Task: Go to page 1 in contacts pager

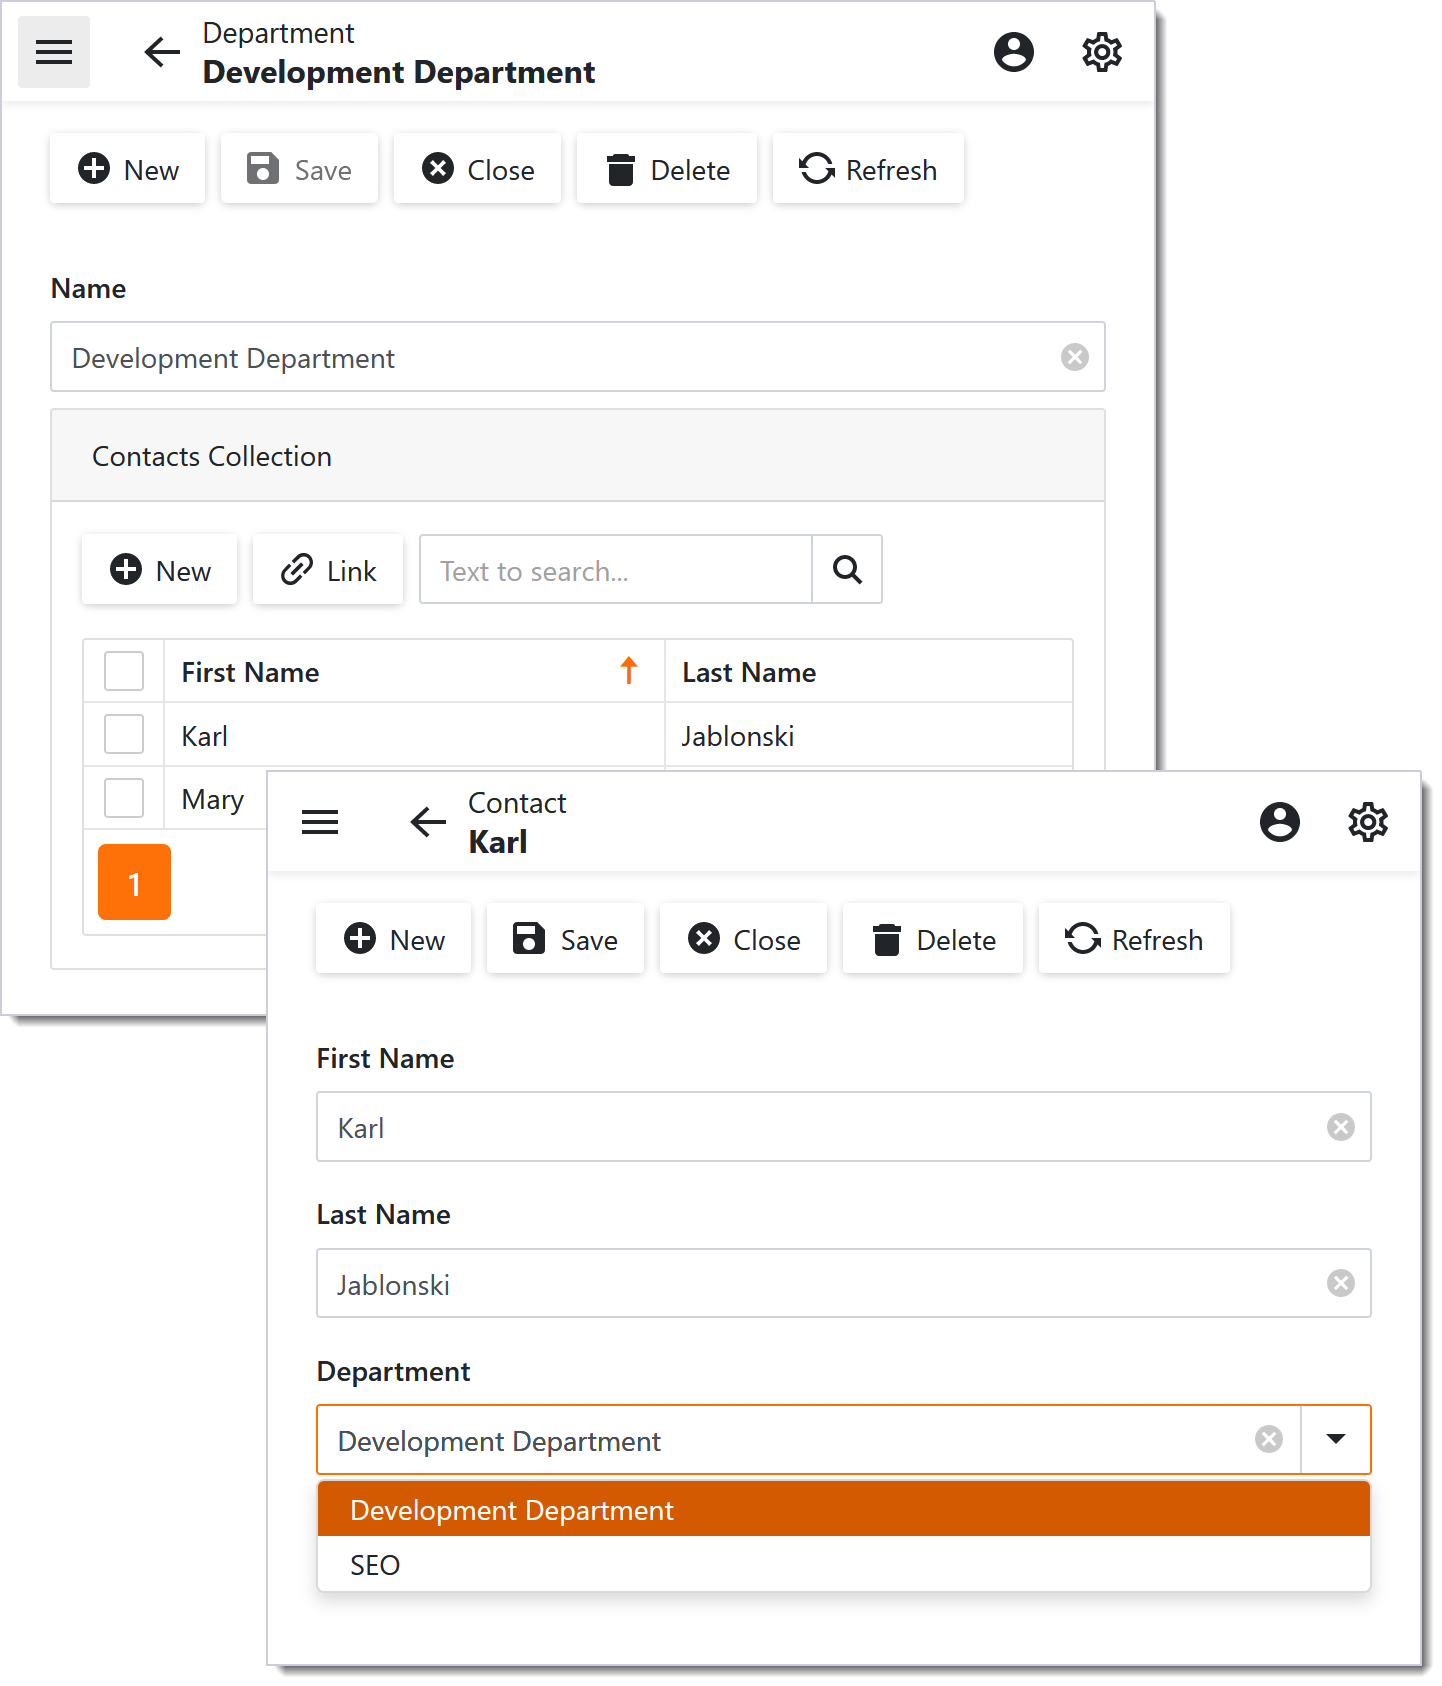Action: tap(134, 882)
